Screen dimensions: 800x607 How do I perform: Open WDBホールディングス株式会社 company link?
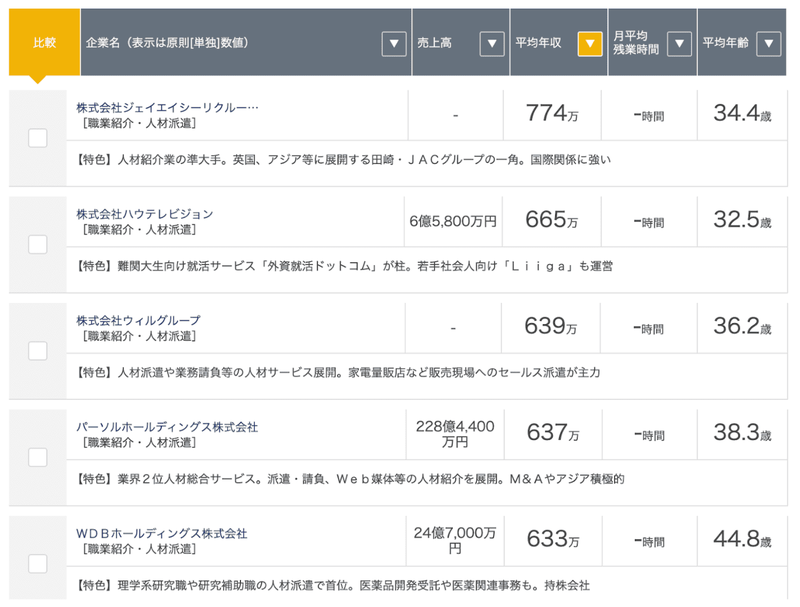pyautogui.click(x=162, y=534)
